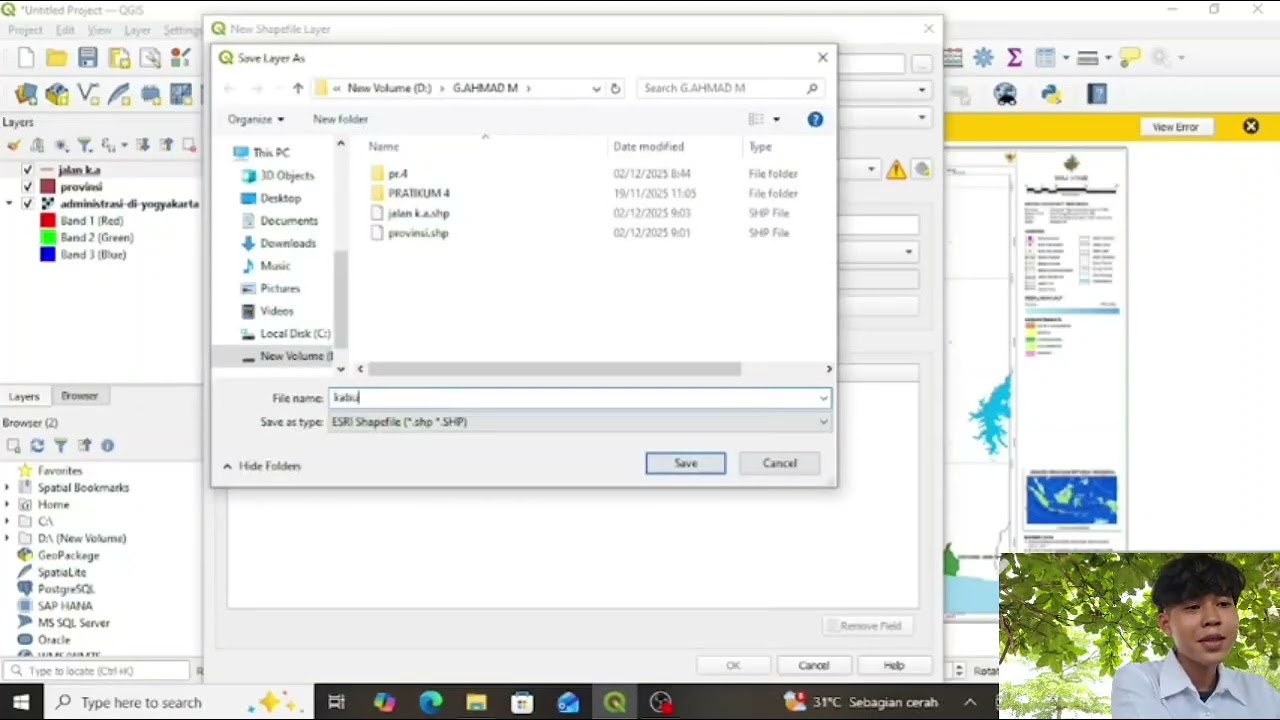Click the Expand All icon in Layers panel

[142, 145]
